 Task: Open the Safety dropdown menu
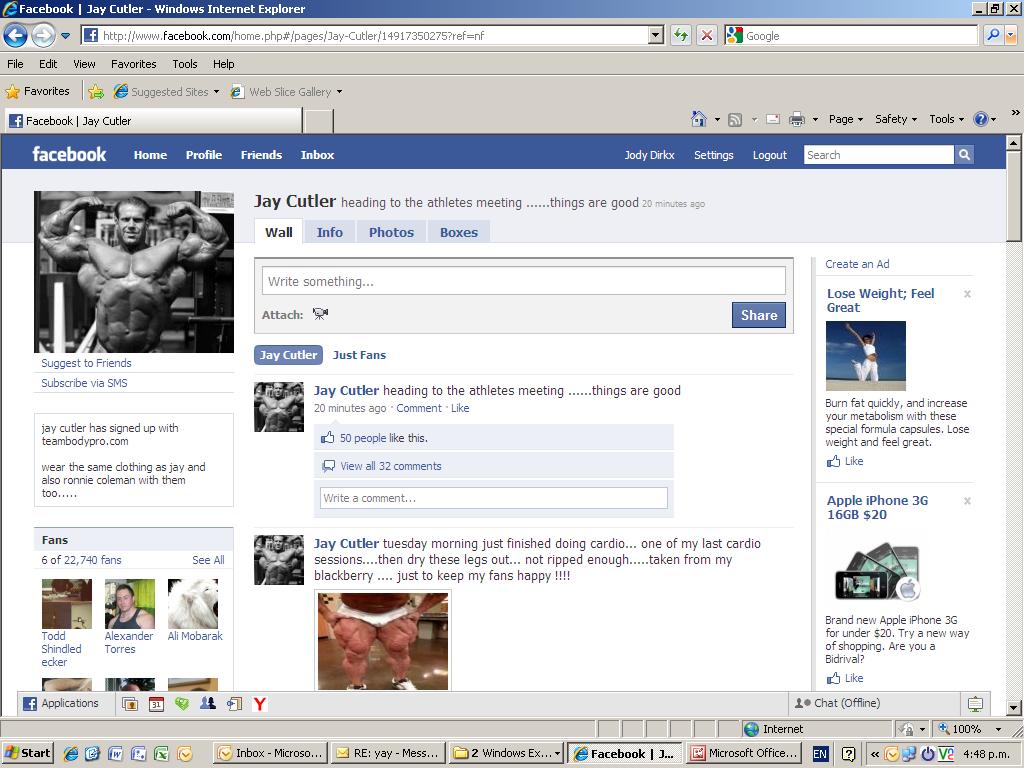(x=895, y=119)
